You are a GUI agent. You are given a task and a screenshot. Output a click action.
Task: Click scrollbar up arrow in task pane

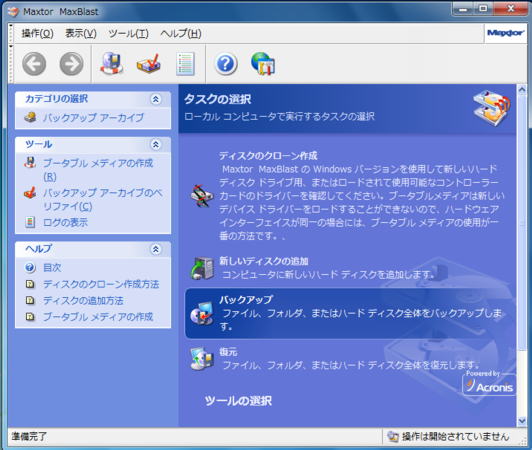[x=522, y=89]
